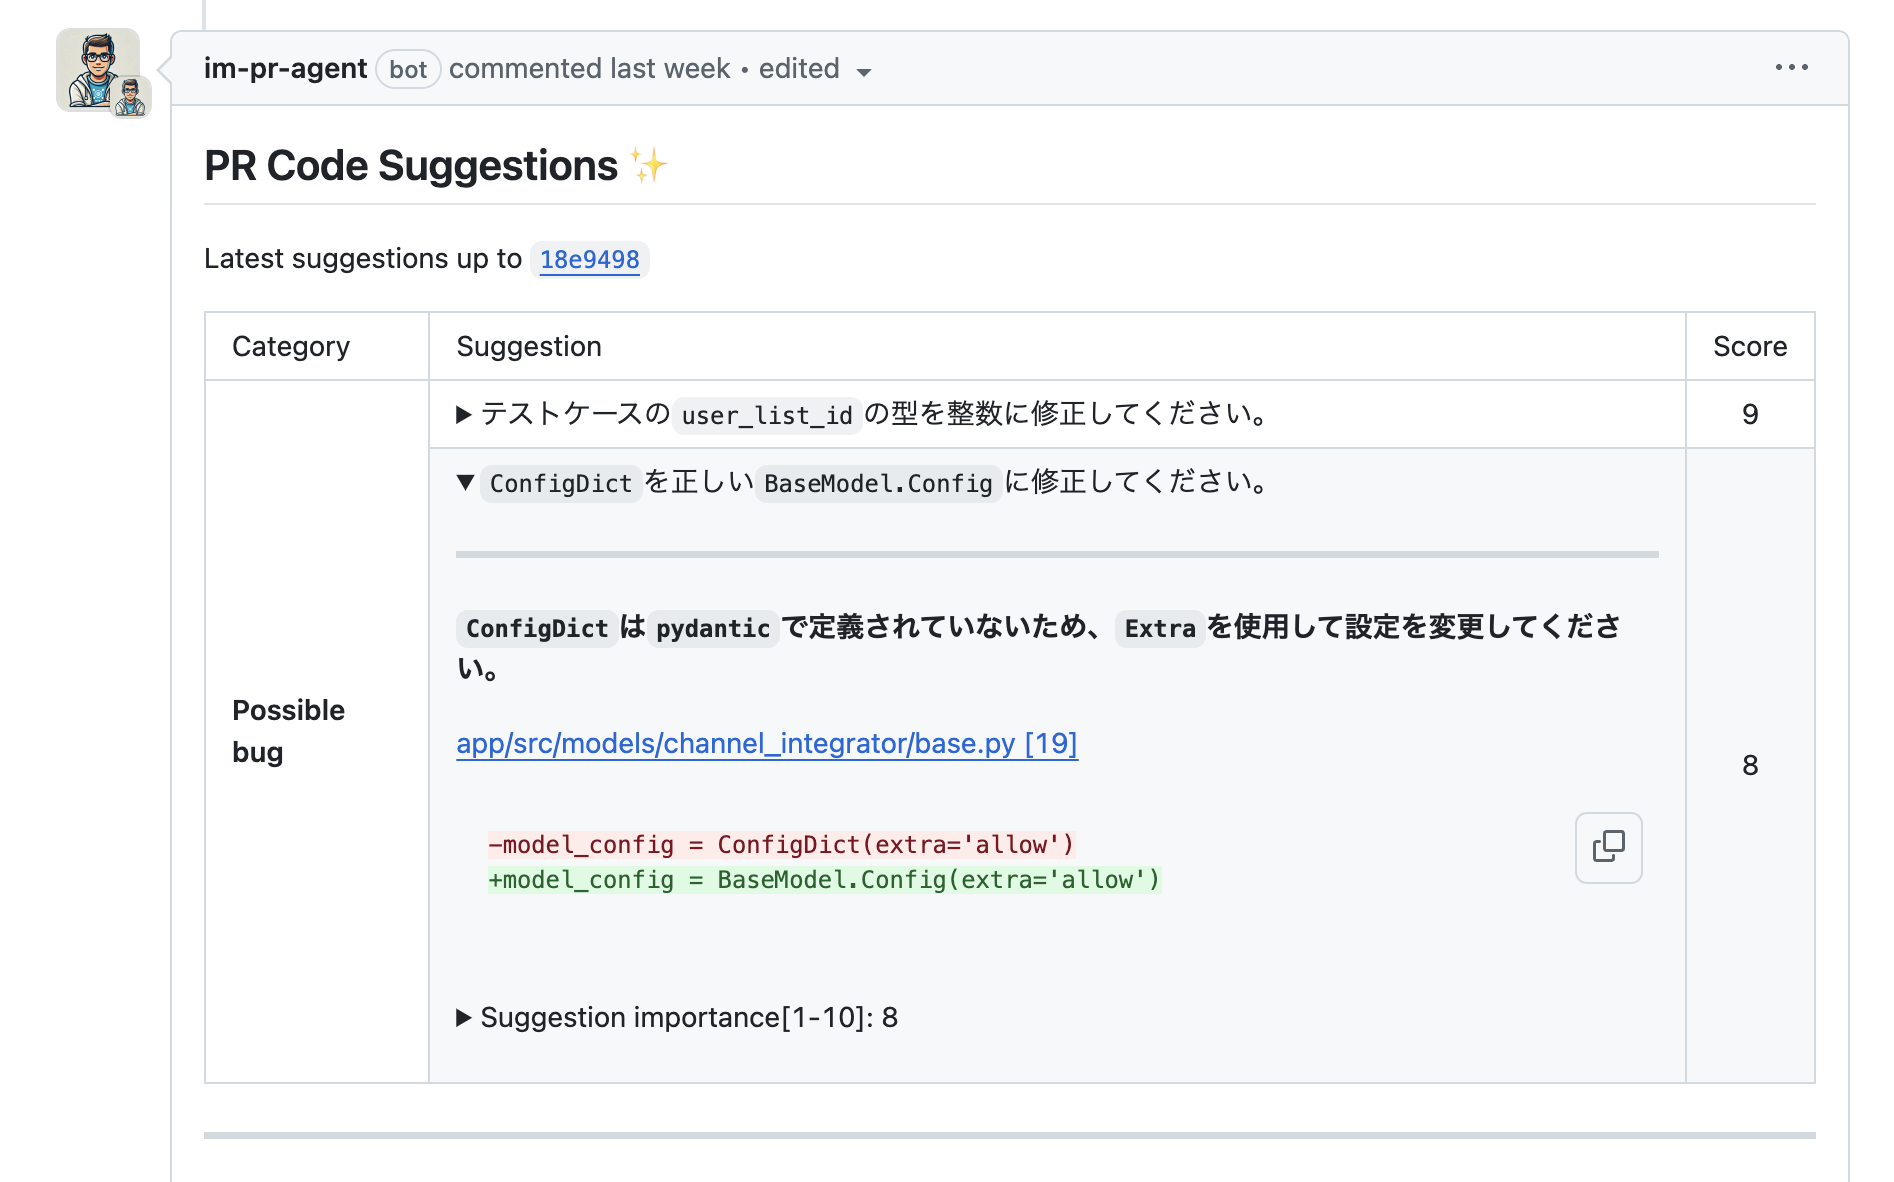Open the im-pr-agent user profile link

285,69
